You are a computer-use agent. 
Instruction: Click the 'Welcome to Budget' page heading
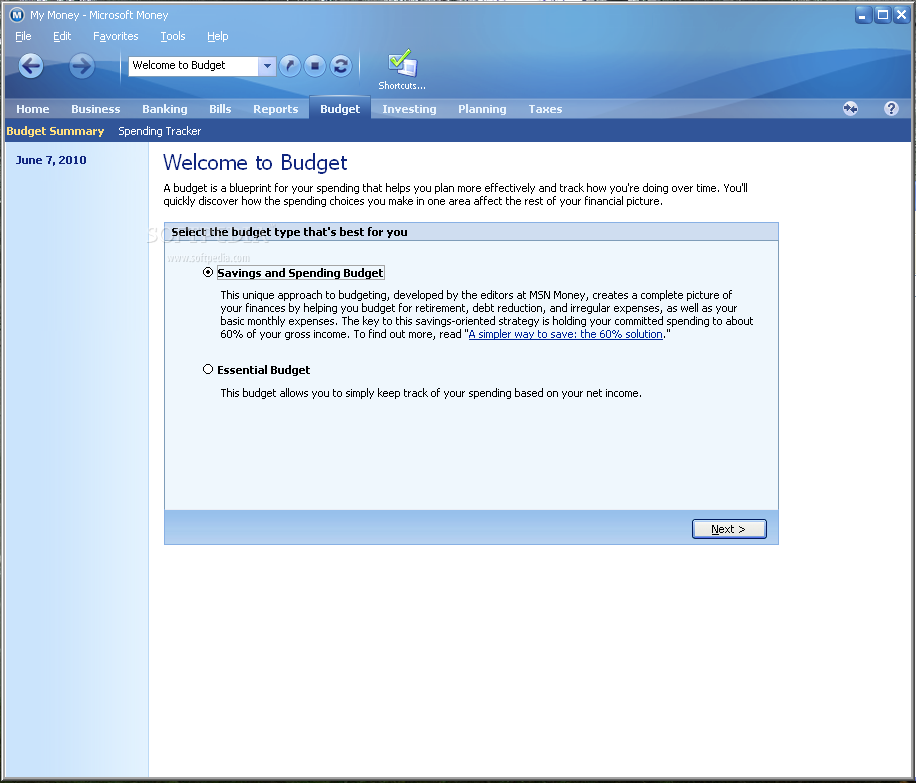pyautogui.click(x=255, y=162)
